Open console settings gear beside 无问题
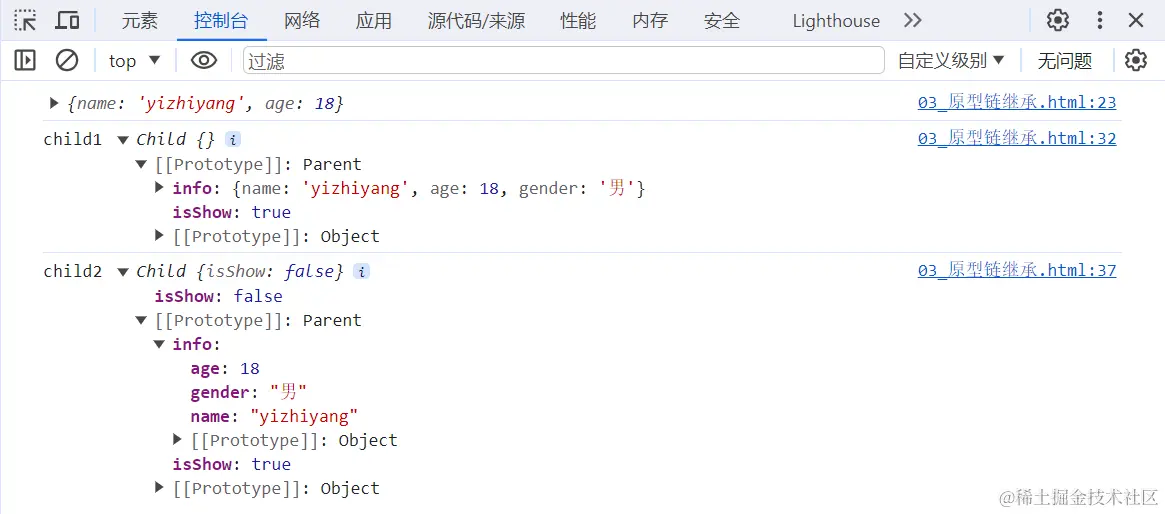Viewport: 1165px width, 514px height. click(x=1135, y=60)
